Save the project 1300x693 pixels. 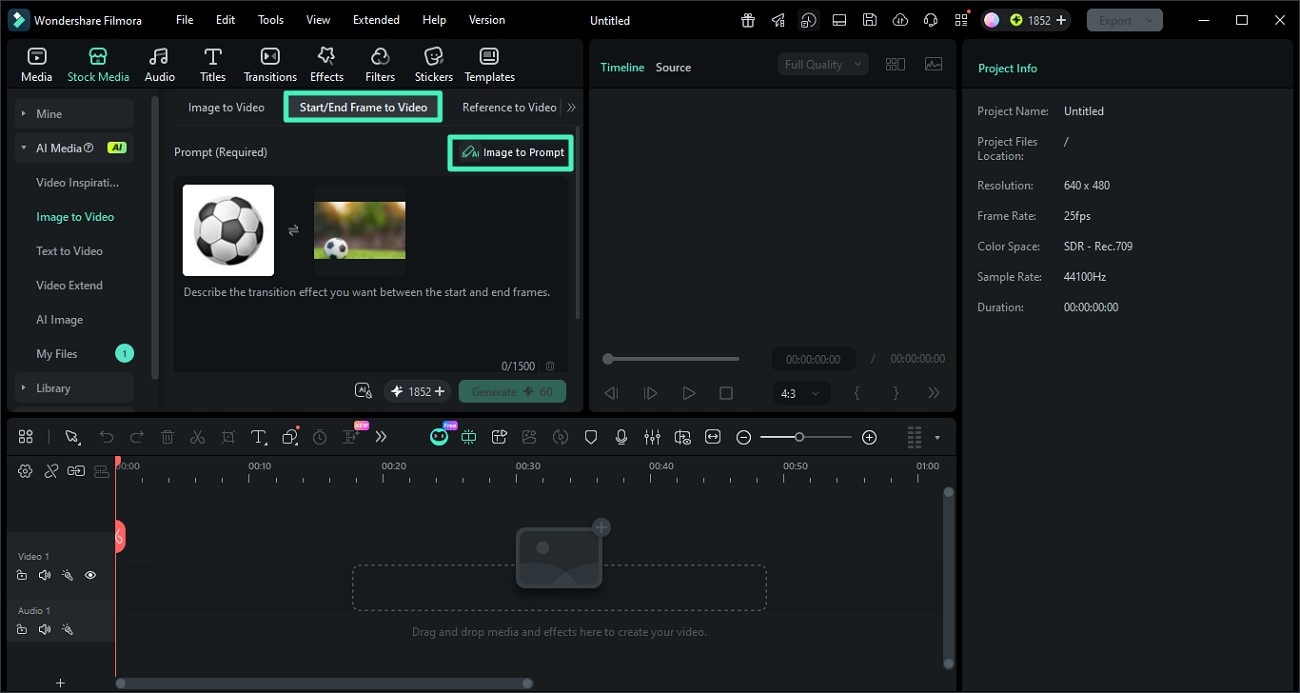coord(869,19)
